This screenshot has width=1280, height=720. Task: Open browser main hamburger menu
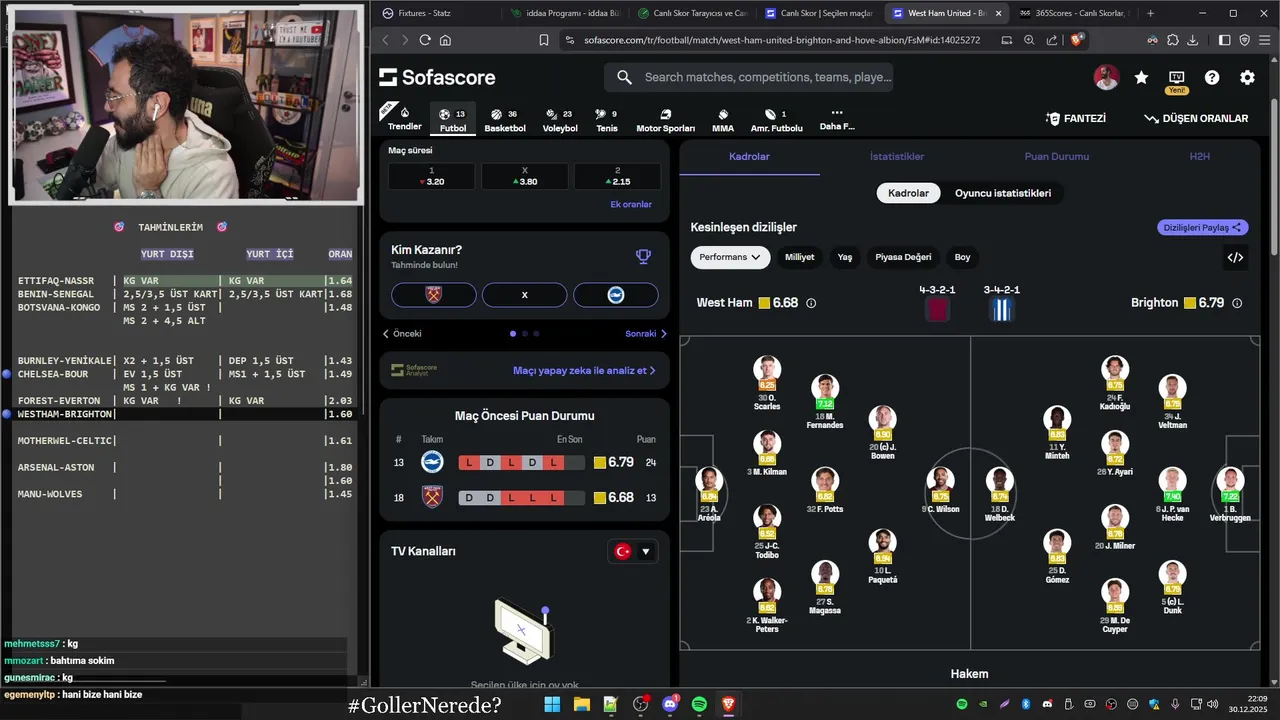[x=1264, y=40]
